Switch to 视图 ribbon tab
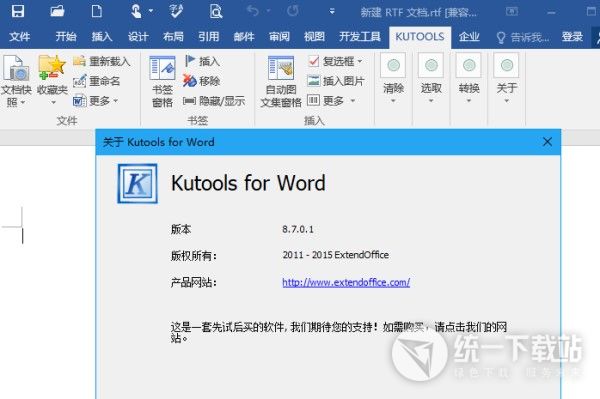The width and height of the screenshot is (600, 399). pyautogui.click(x=314, y=37)
